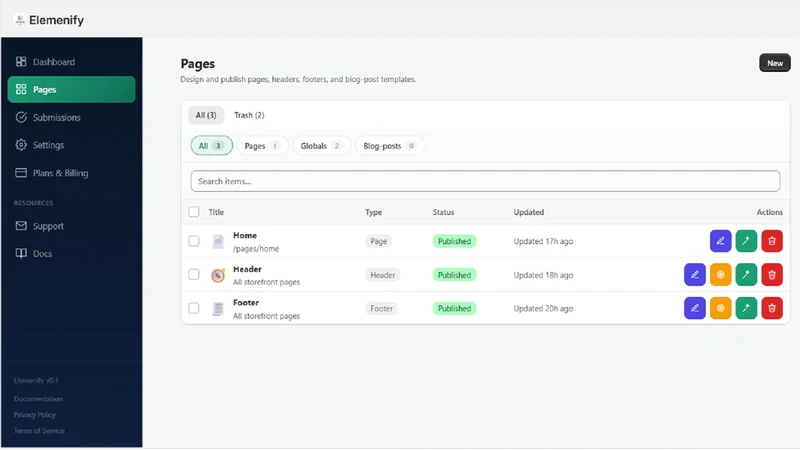Viewport: 800px width, 450px height.
Task: Switch to the All (3) tab
Action: [206, 115]
